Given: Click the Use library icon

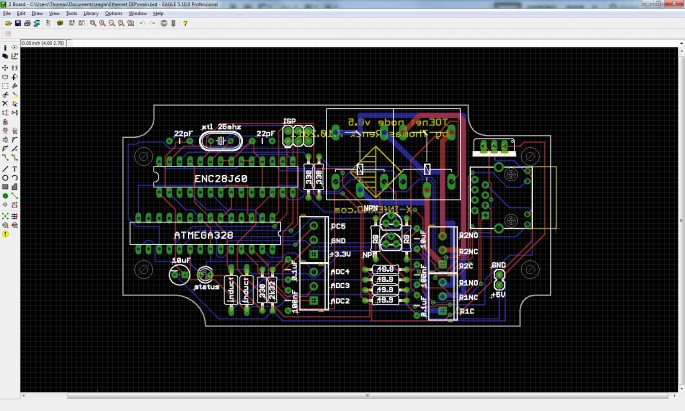Looking at the screenshot, I should [x=60, y=23].
